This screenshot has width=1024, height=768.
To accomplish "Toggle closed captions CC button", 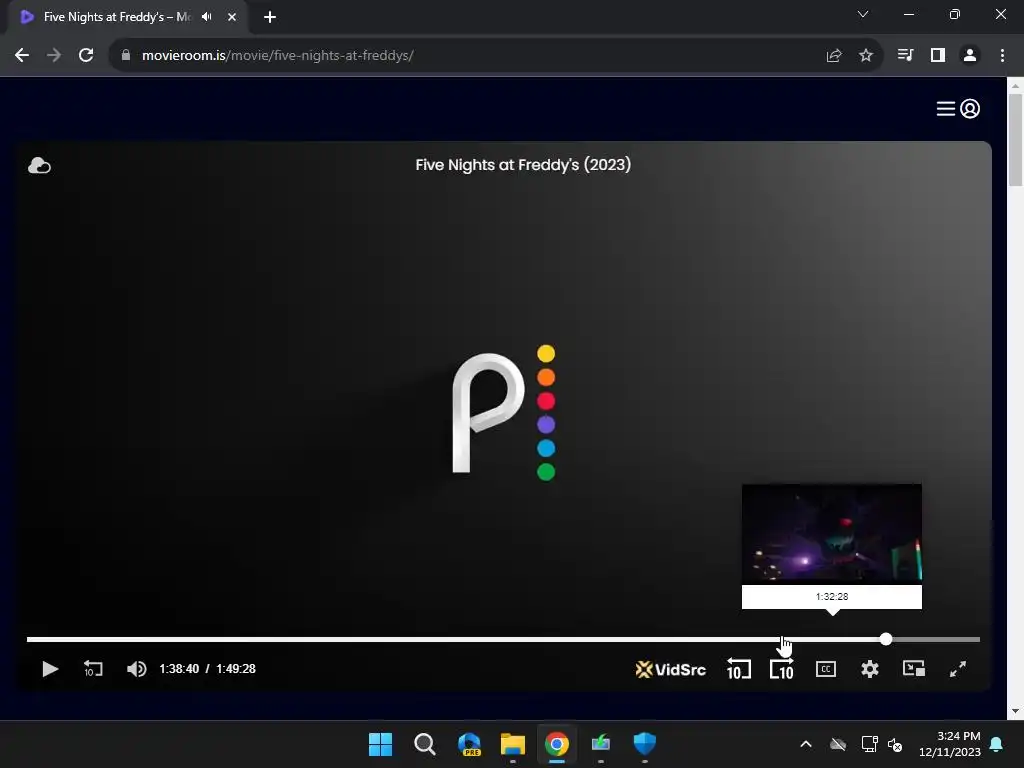I will coord(826,669).
